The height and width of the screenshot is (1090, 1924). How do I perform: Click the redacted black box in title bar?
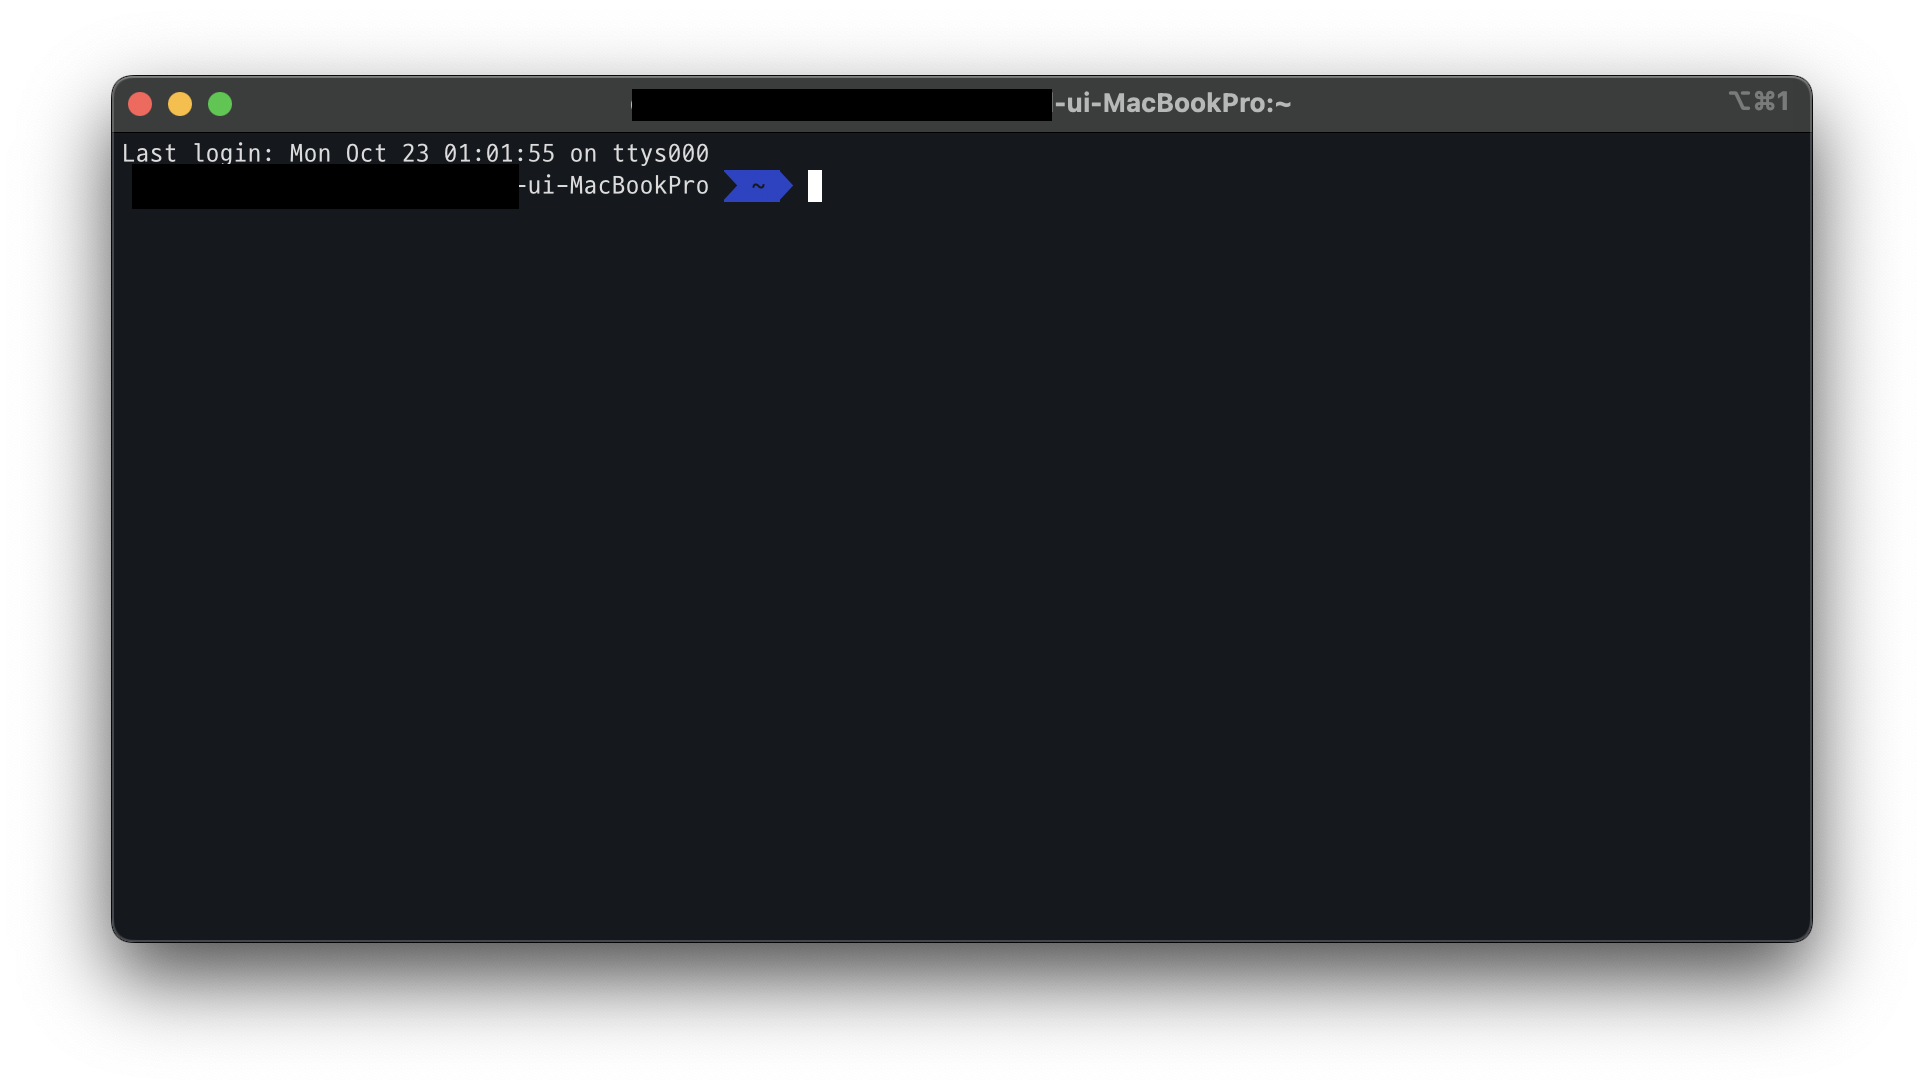(841, 104)
